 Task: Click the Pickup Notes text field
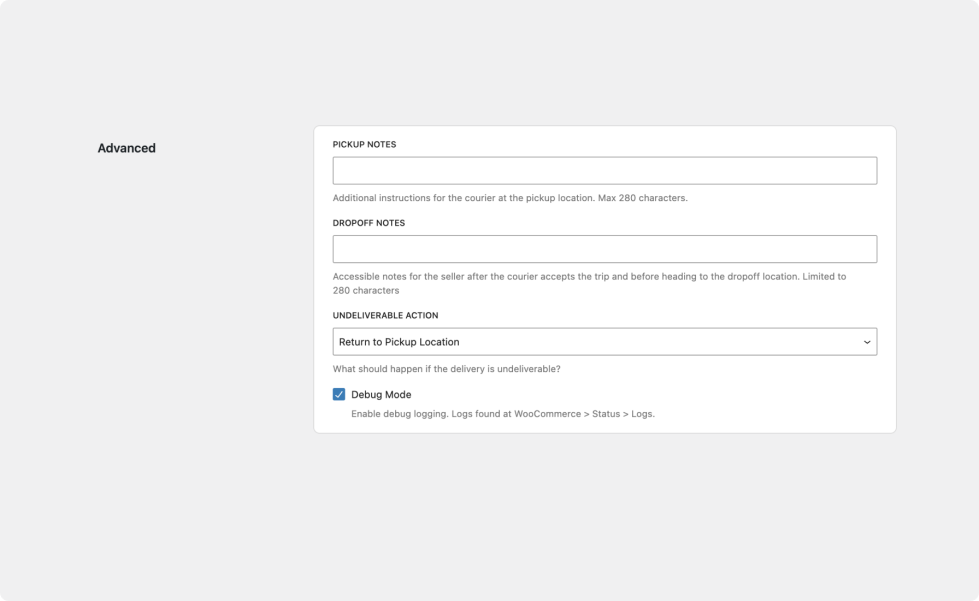click(x=604, y=170)
